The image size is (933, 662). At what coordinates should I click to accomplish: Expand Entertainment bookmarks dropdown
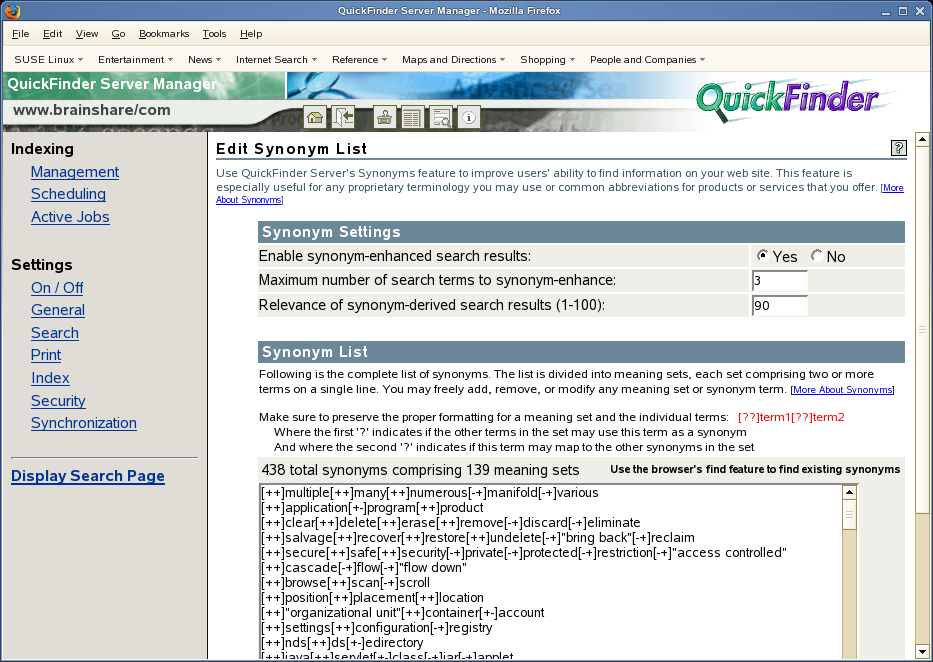136,59
